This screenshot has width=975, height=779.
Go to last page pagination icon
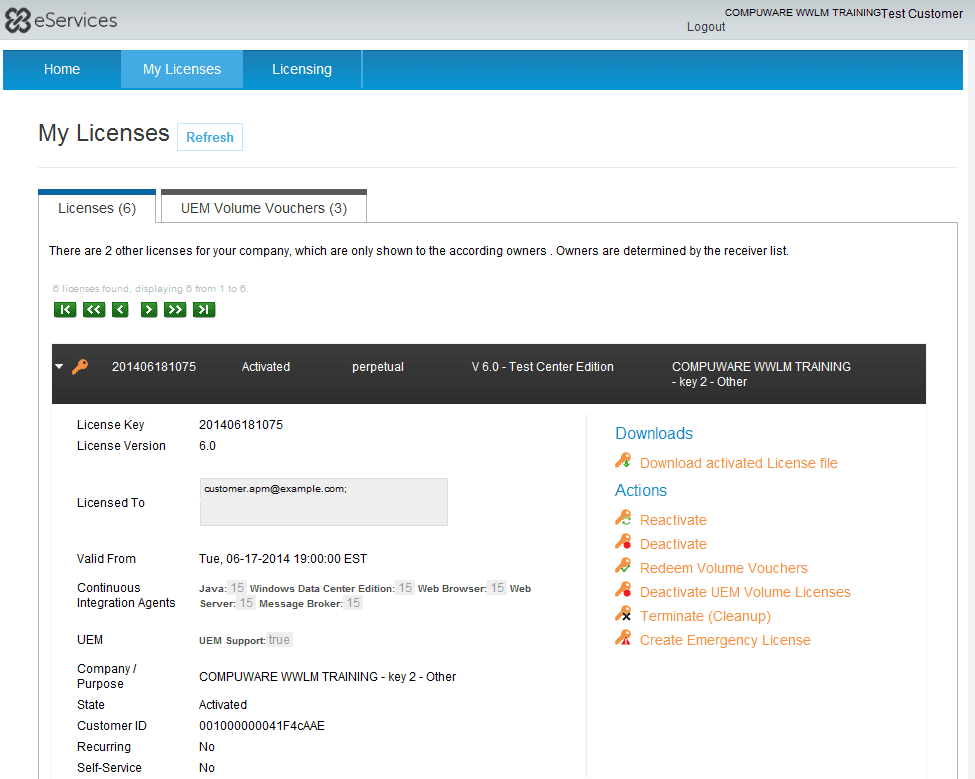pyautogui.click(x=204, y=310)
